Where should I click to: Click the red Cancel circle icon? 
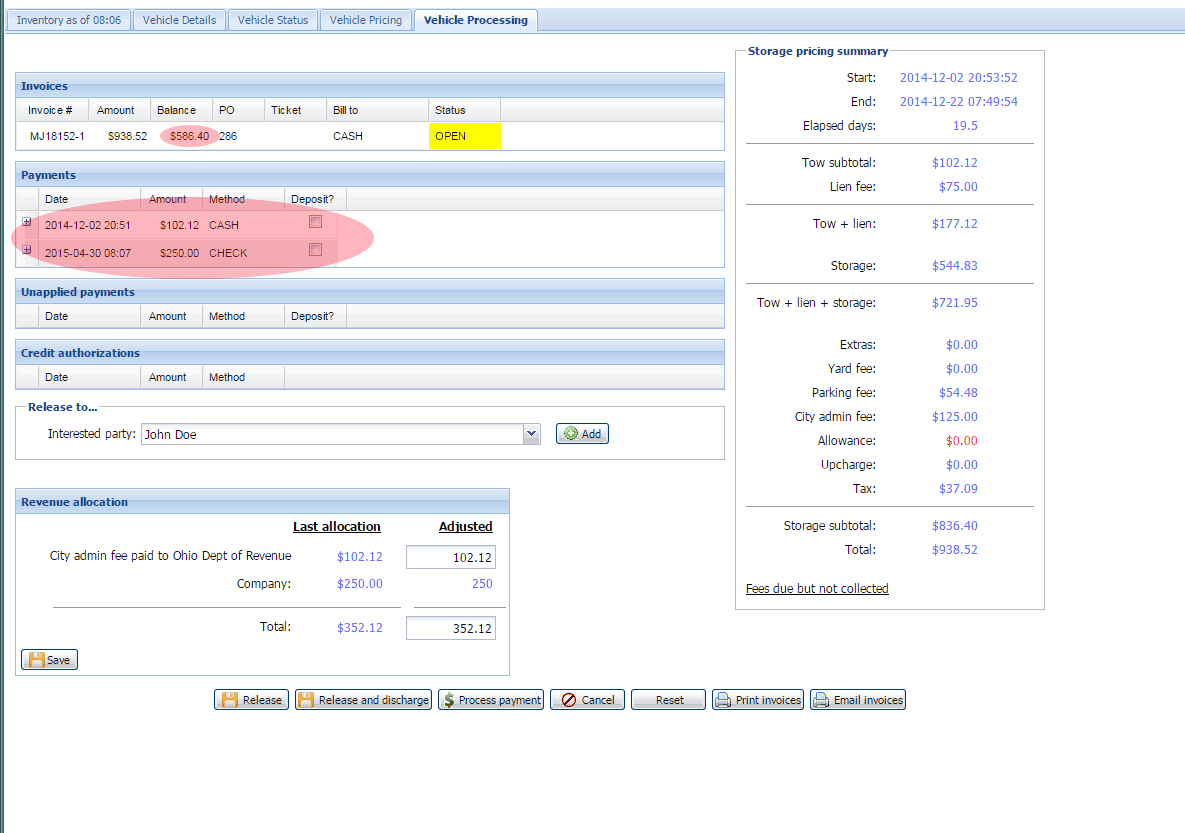tap(568, 700)
